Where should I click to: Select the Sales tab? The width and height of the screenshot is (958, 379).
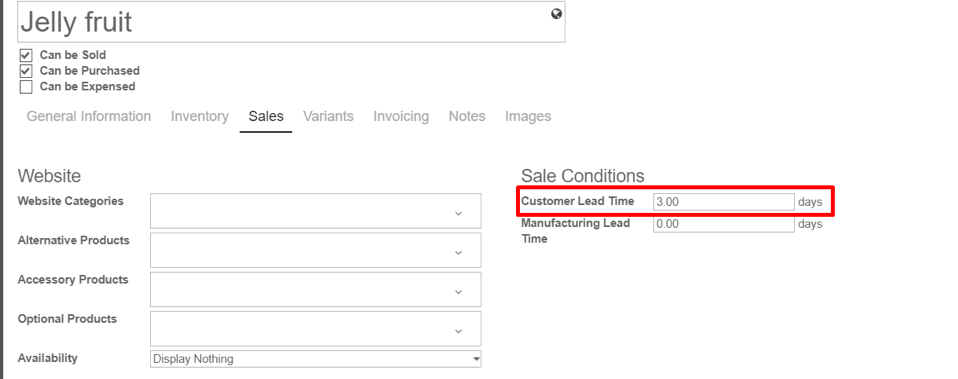pos(266,116)
